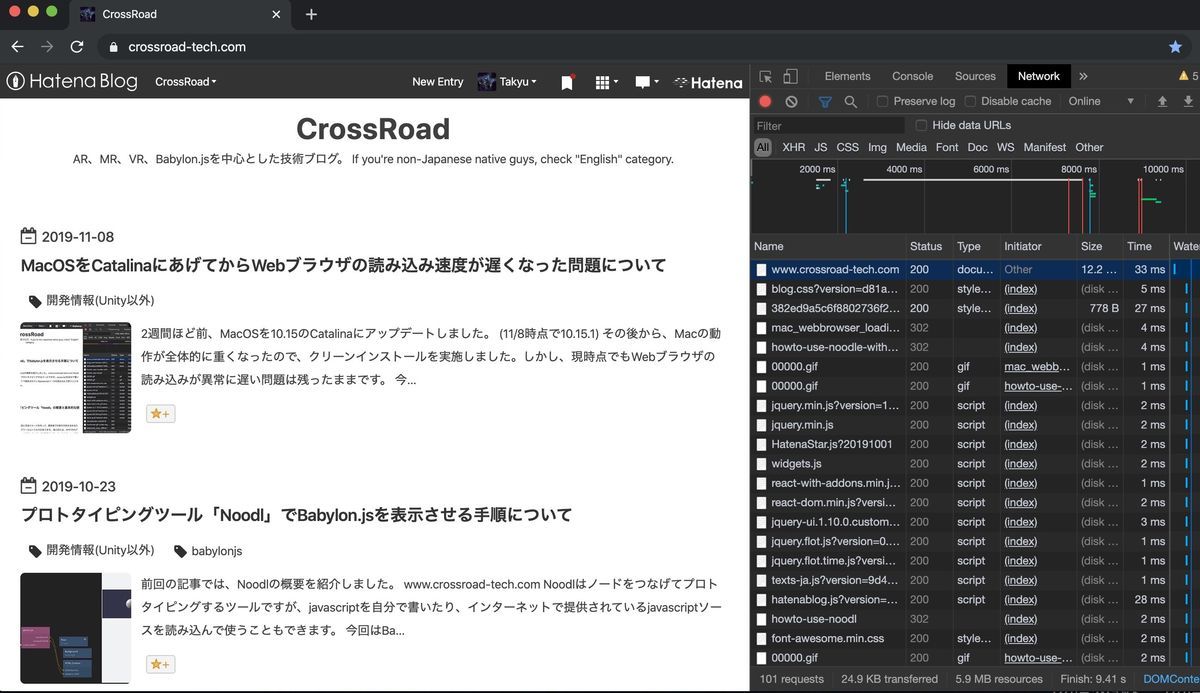Filter requests by XHR
The width and height of the screenshot is (1200, 693).
pos(793,147)
